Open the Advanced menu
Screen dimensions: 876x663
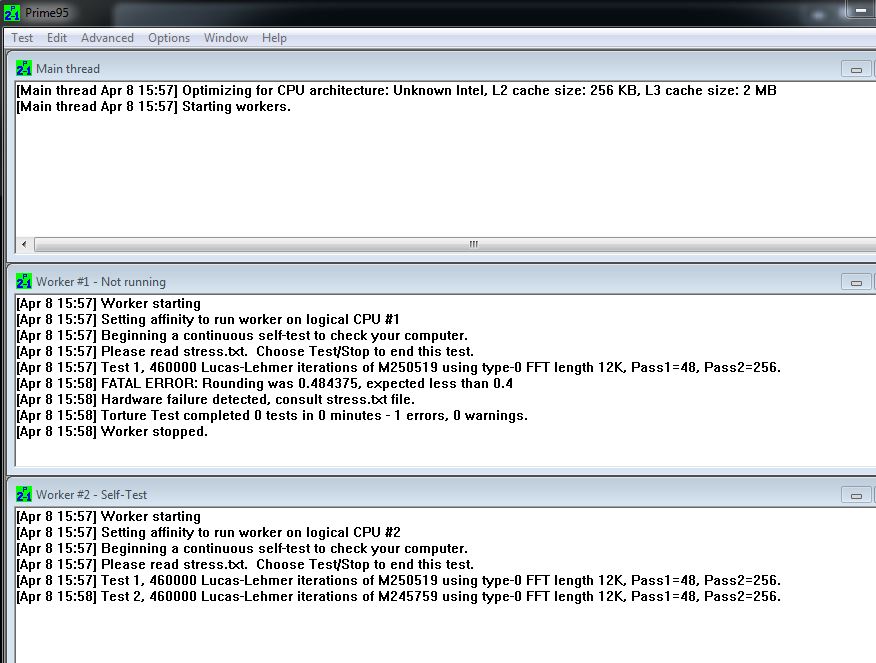coord(107,38)
